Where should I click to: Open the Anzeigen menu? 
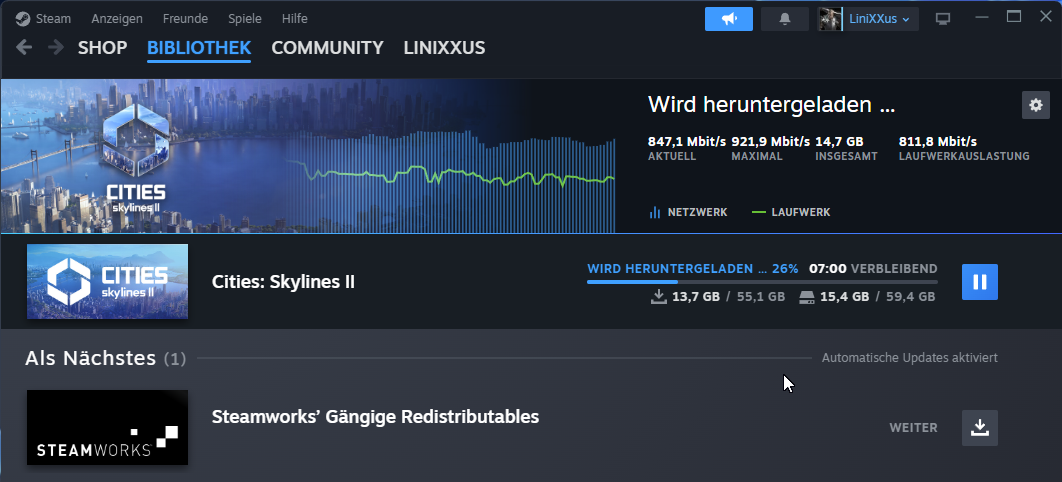coord(116,19)
